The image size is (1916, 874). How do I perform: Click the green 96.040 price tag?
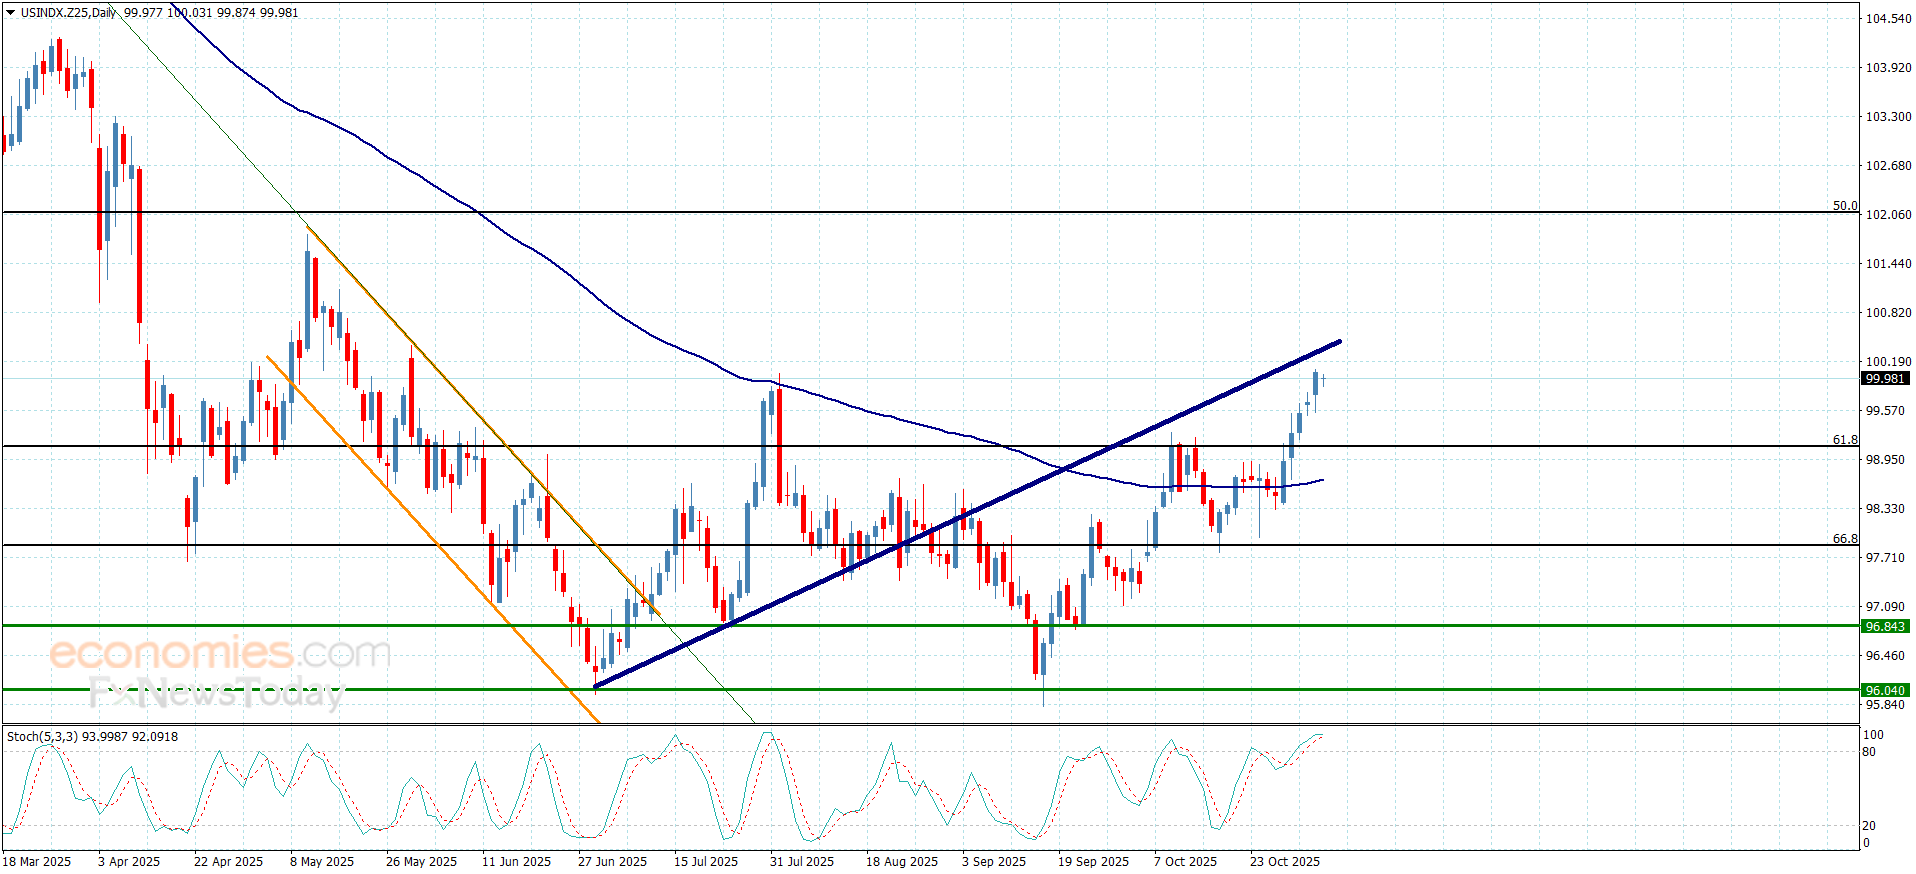pos(1884,691)
